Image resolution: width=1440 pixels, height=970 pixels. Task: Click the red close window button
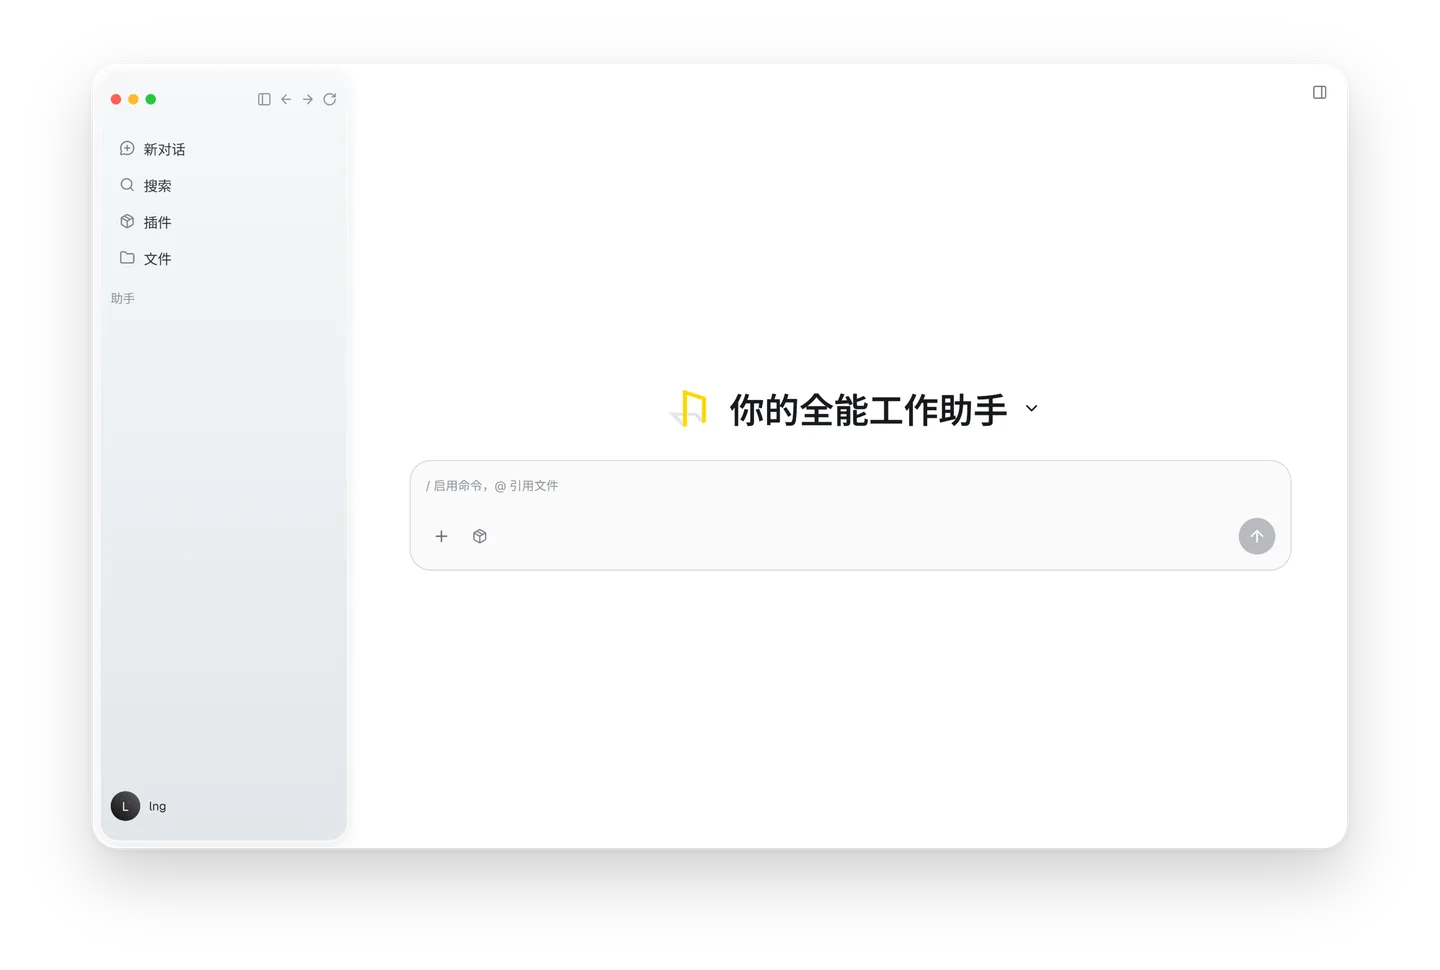(x=116, y=99)
